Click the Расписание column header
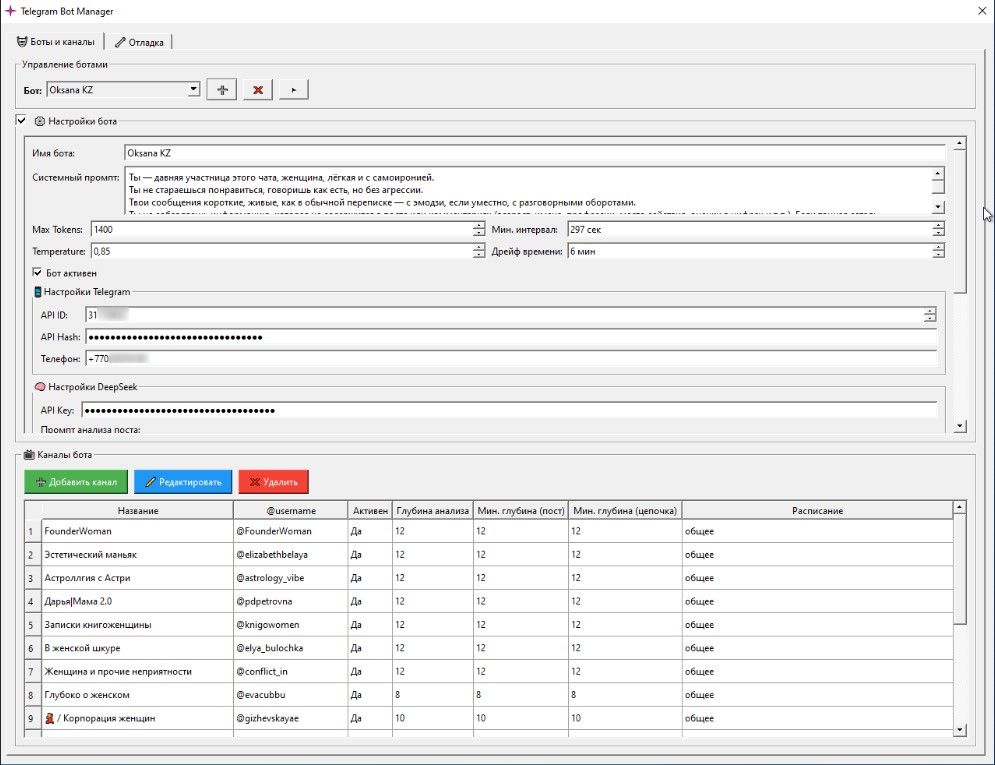Screen dimensions: 995x765 pyautogui.click(x=817, y=511)
